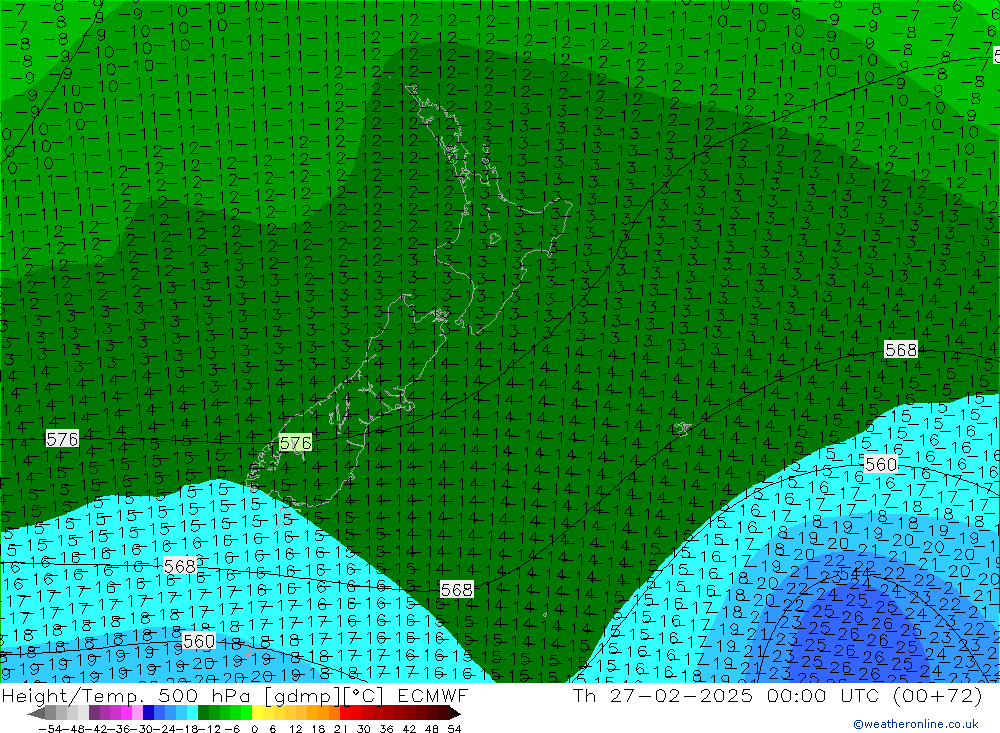Click the 576 label over South Island

click(295, 443)
